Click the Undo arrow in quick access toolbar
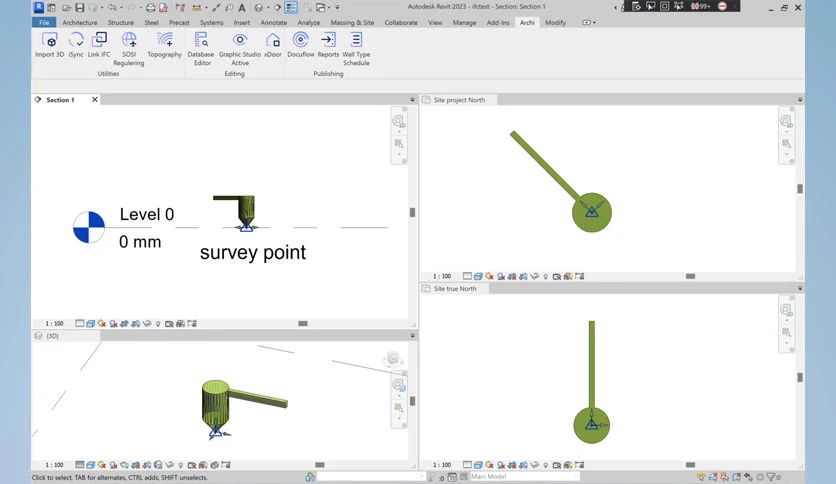Image resolution: width=836 pixels, height=484 pixels. (111, 7)
